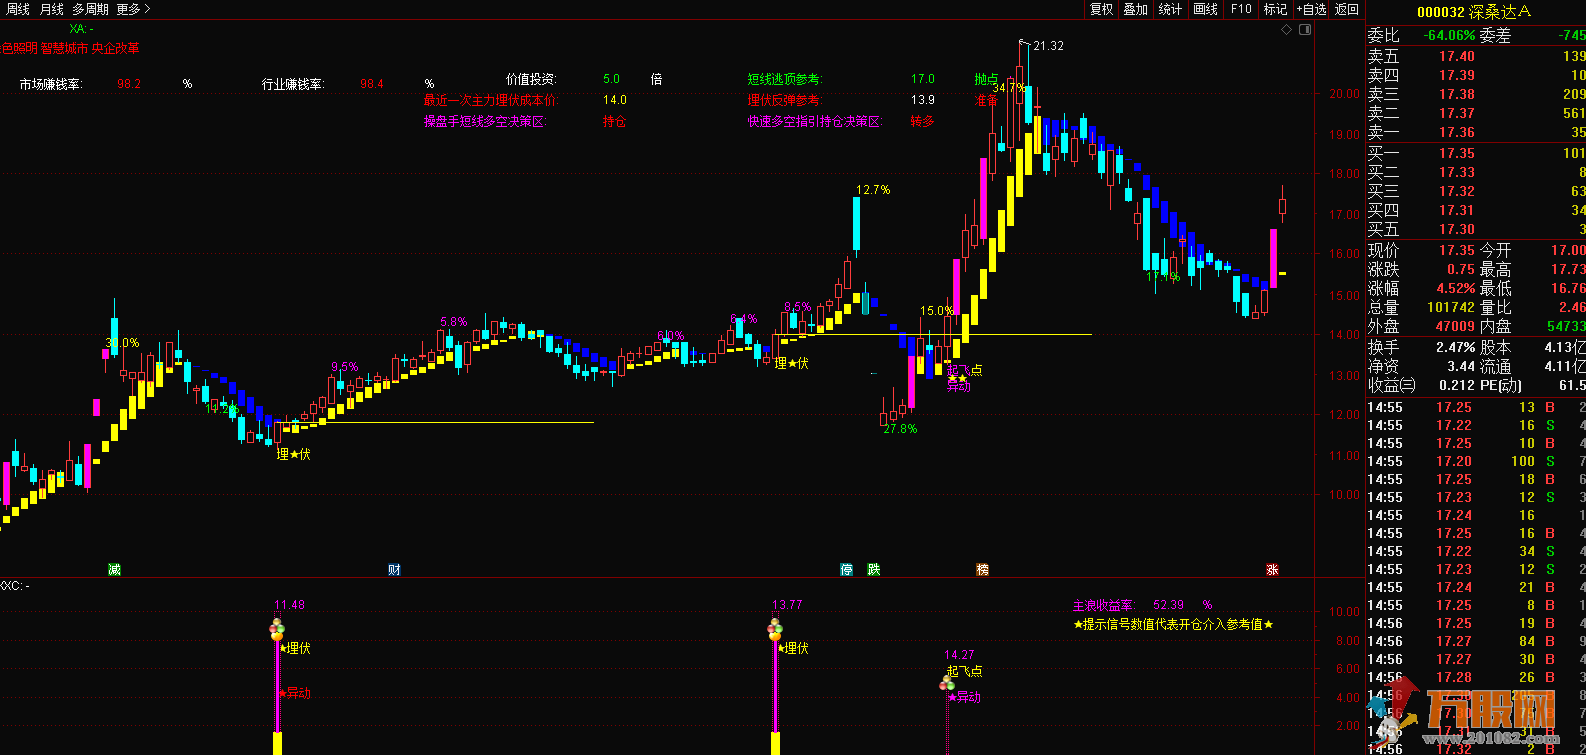The image size is (1586, 755).
Task: Click the 委比 -64.06% value
Action: point(1450,35)
